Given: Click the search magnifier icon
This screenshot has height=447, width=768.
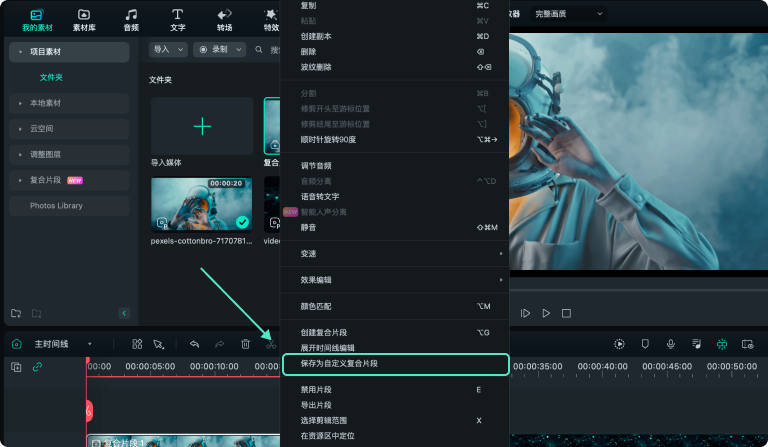Looking at the screenshot, I should click(259, 49).
